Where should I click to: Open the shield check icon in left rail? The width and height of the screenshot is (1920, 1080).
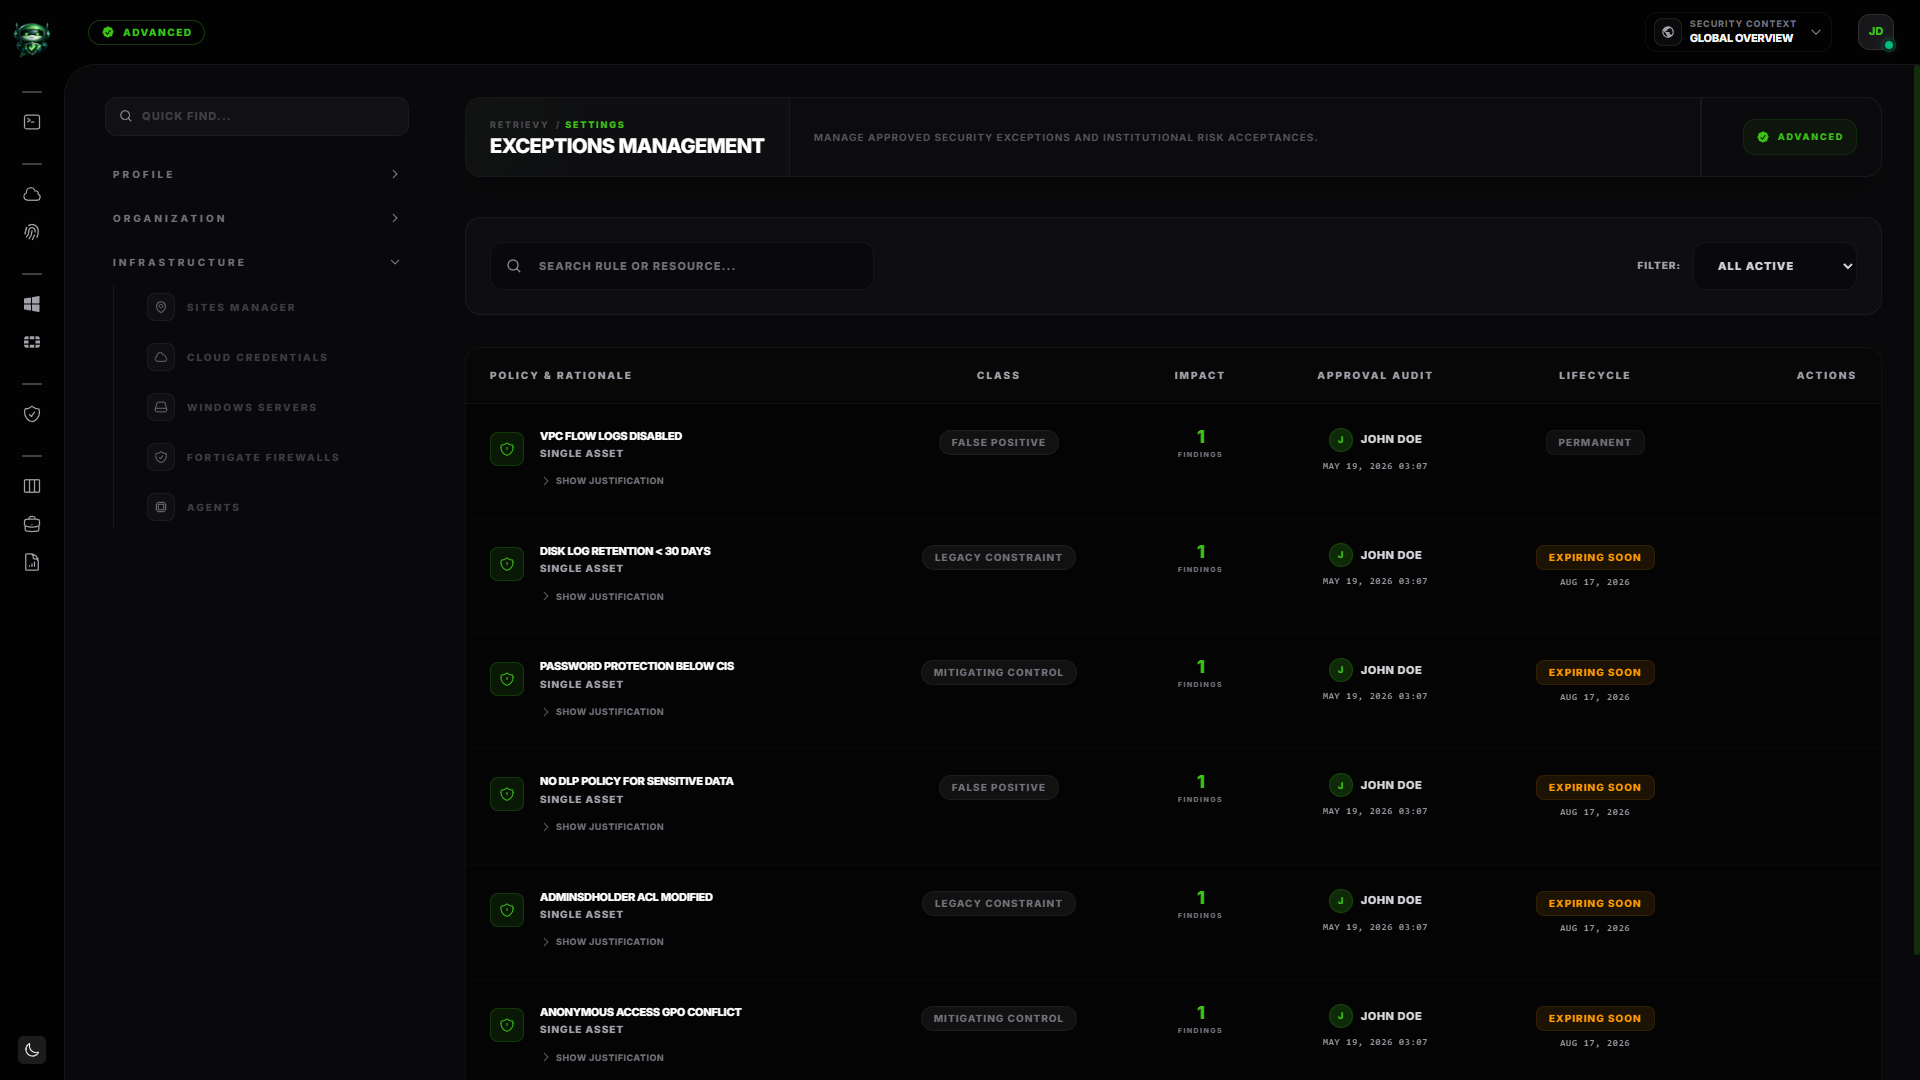pyautogui.click(x=32, y=414)
